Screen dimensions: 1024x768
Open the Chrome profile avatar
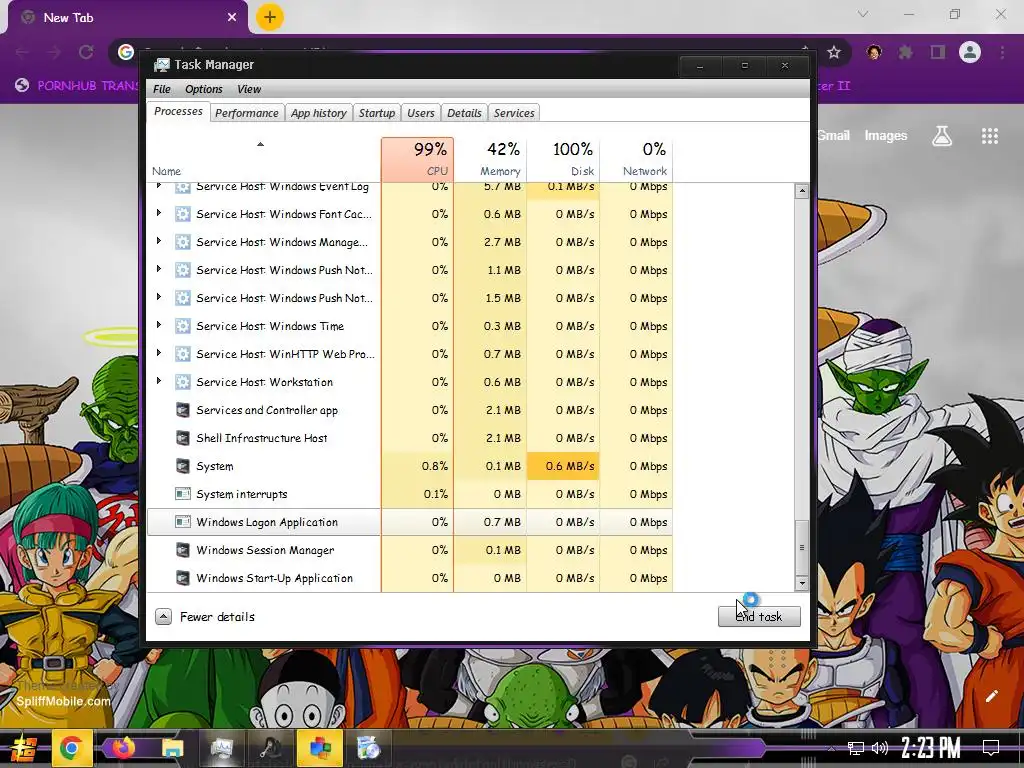(x=970, y=52)
